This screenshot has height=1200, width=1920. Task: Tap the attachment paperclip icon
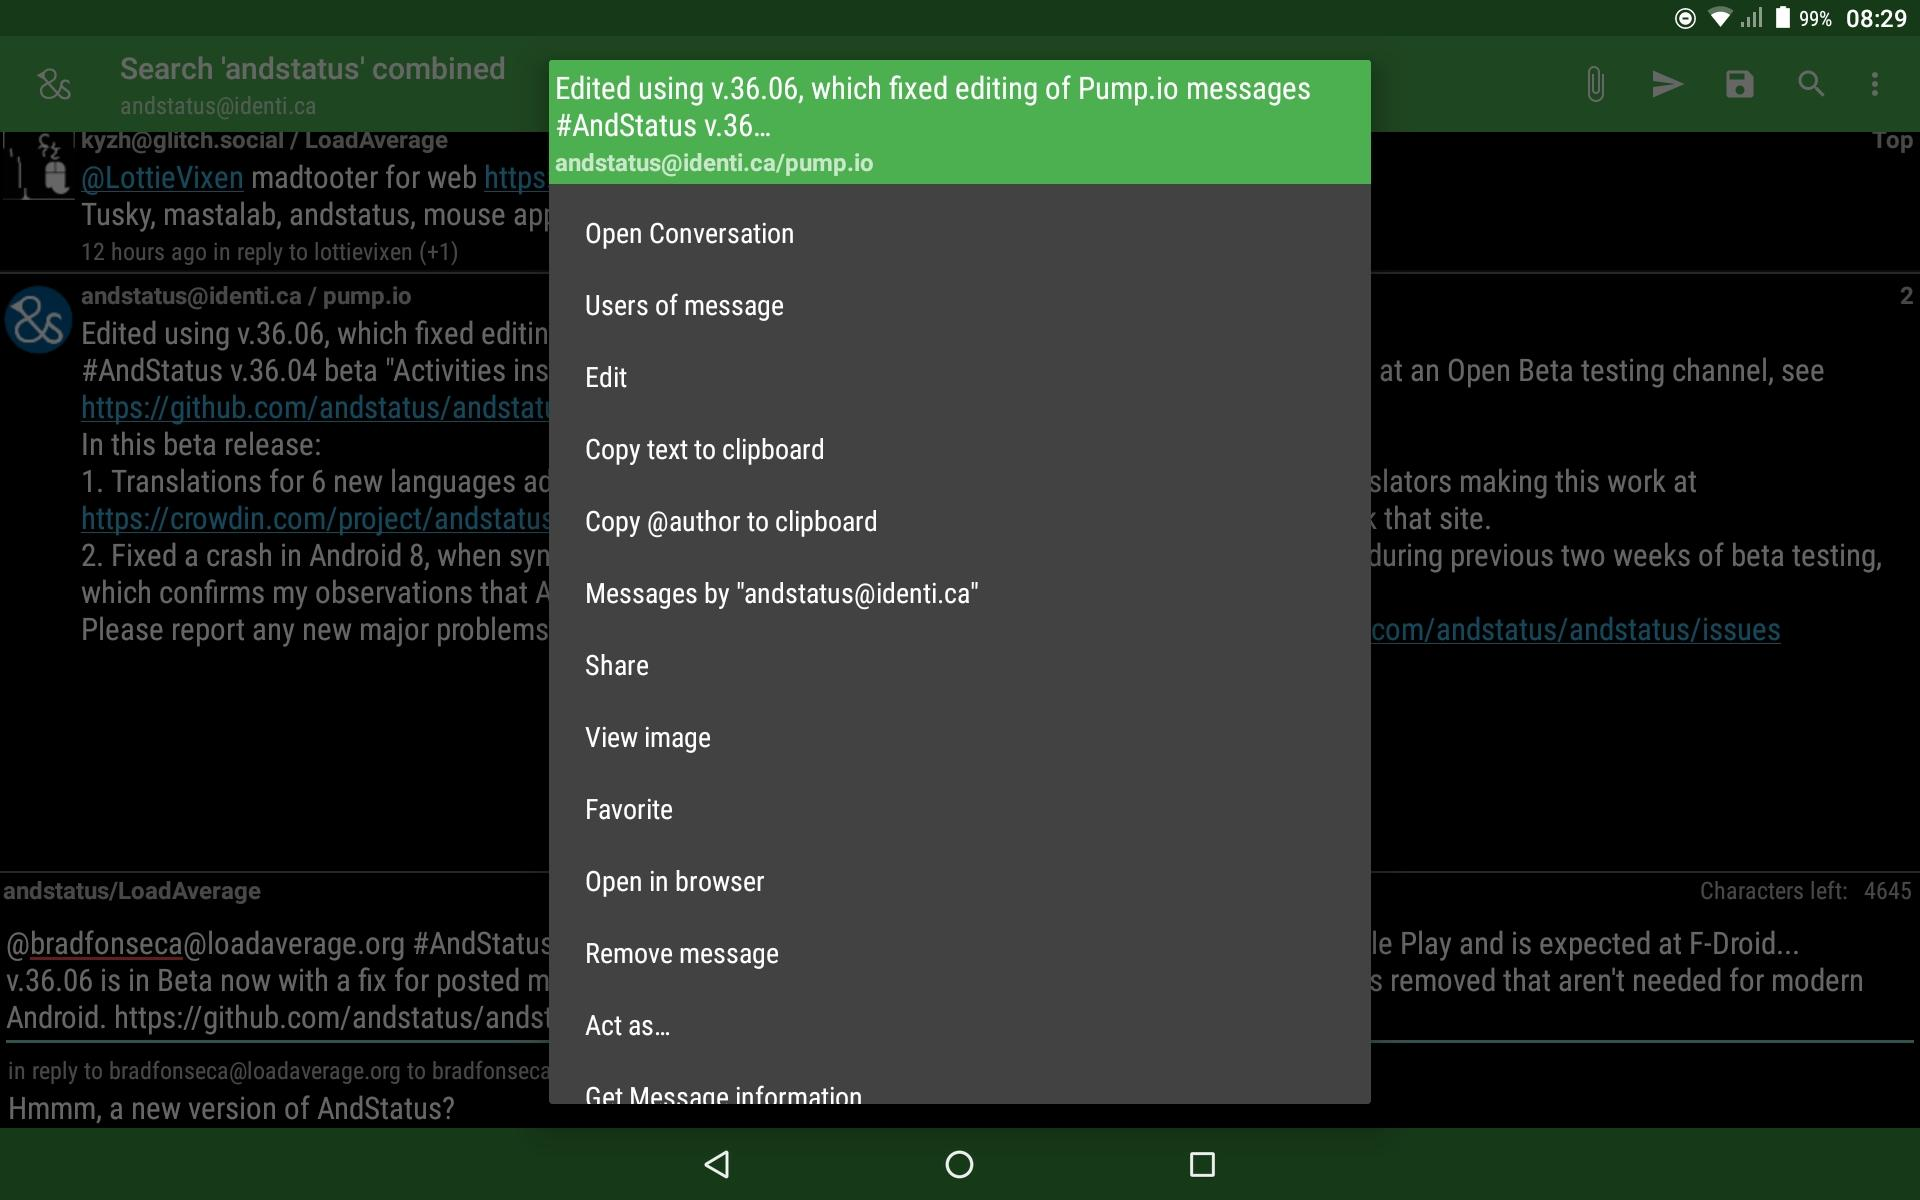coord(1595,84)
